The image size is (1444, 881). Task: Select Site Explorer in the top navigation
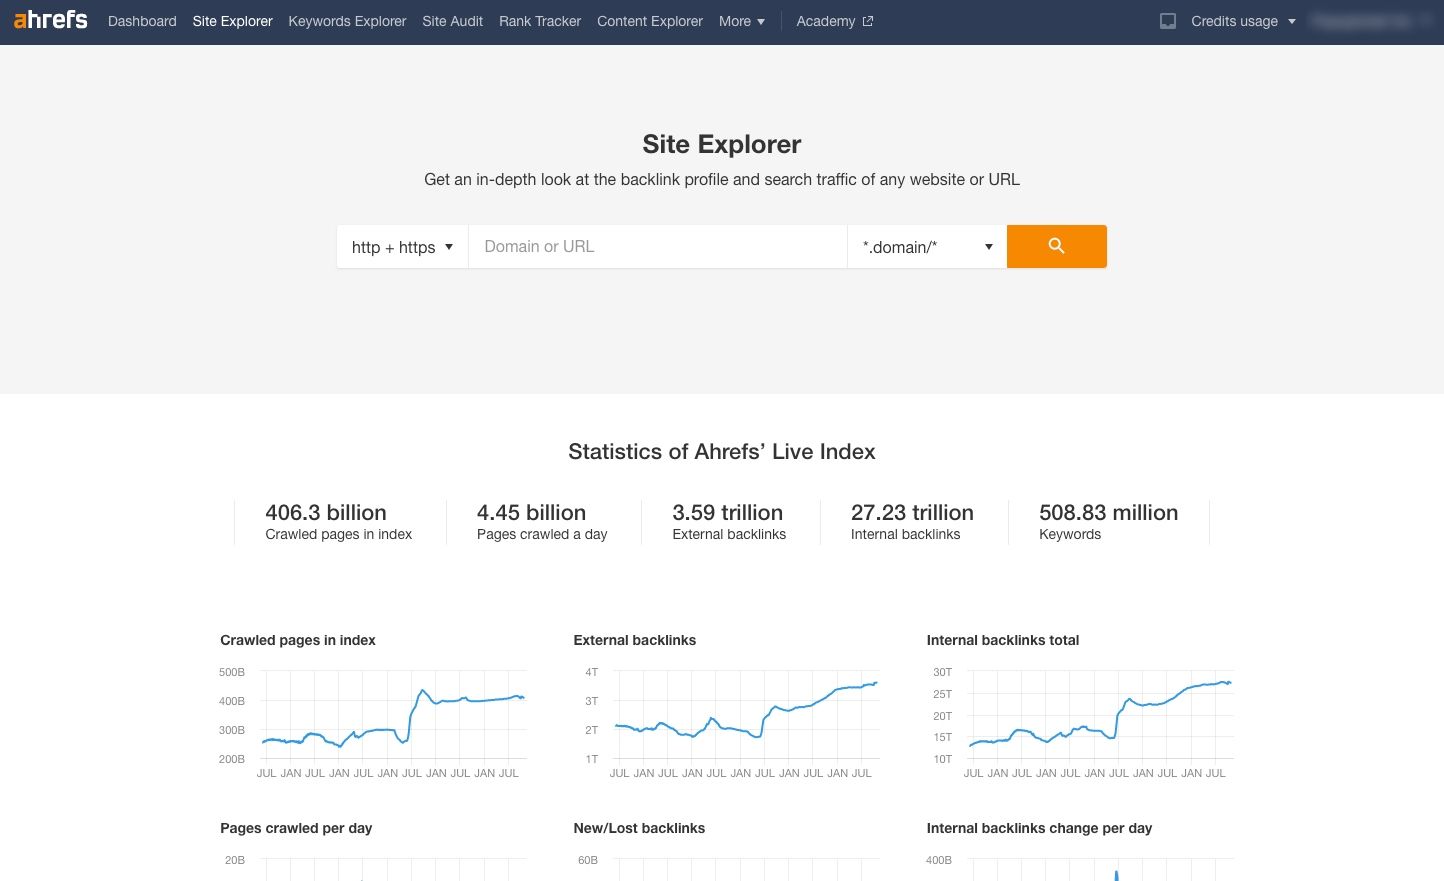[232, 21]
